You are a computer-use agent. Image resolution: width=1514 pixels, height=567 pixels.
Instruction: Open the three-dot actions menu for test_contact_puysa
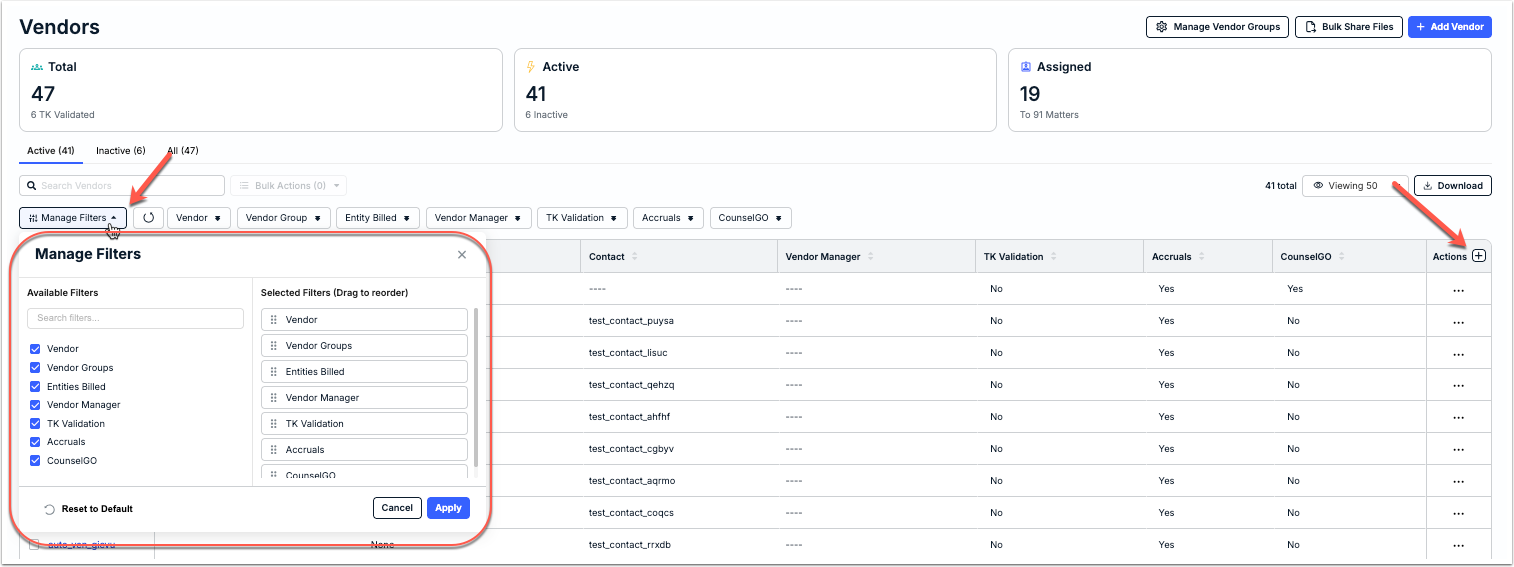pyautogui.click(x=1458, y=321)
